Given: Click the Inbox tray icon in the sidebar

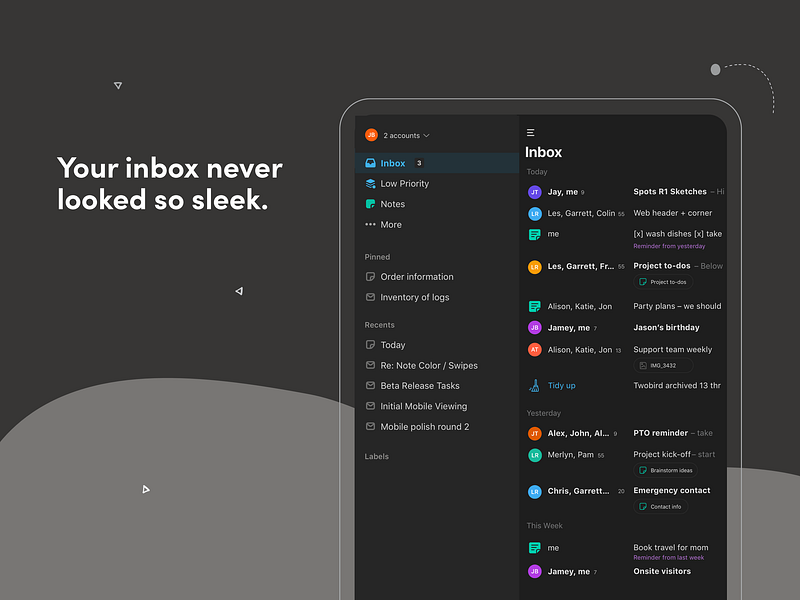Looking at the screenshot, I should 370,163.
